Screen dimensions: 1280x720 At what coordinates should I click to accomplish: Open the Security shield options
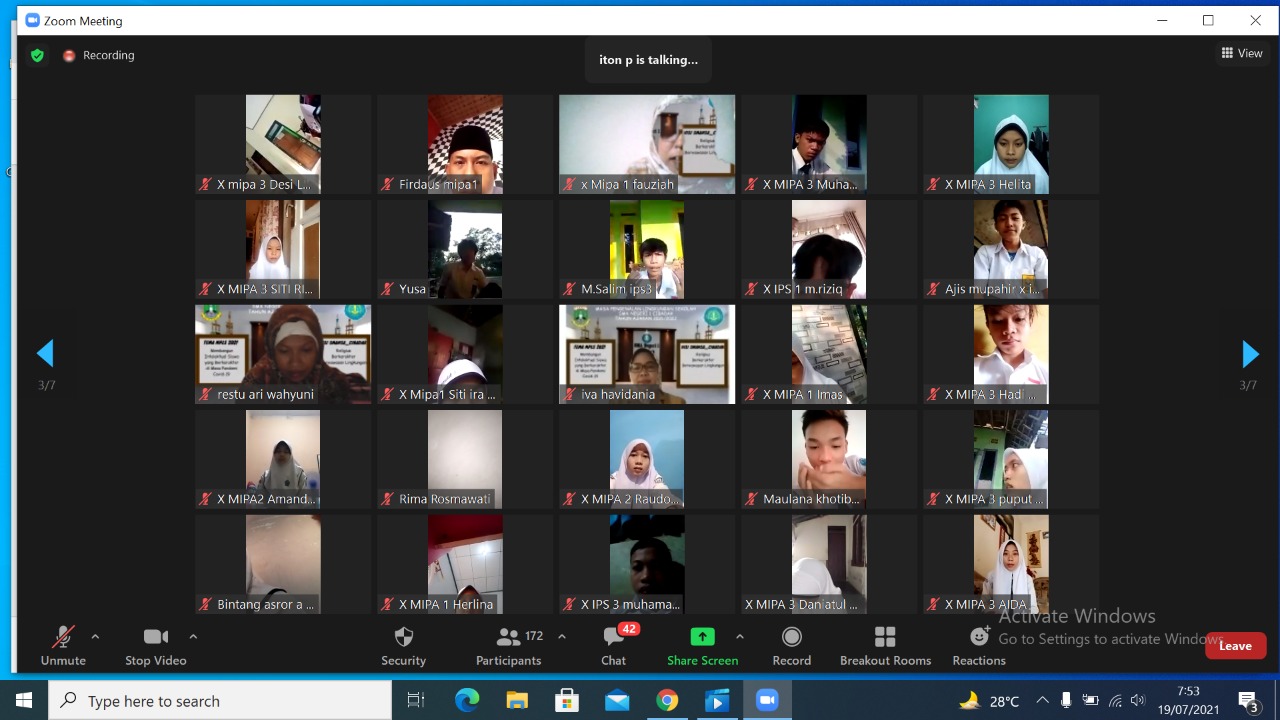pyautogui.click(x=403, y=646)
